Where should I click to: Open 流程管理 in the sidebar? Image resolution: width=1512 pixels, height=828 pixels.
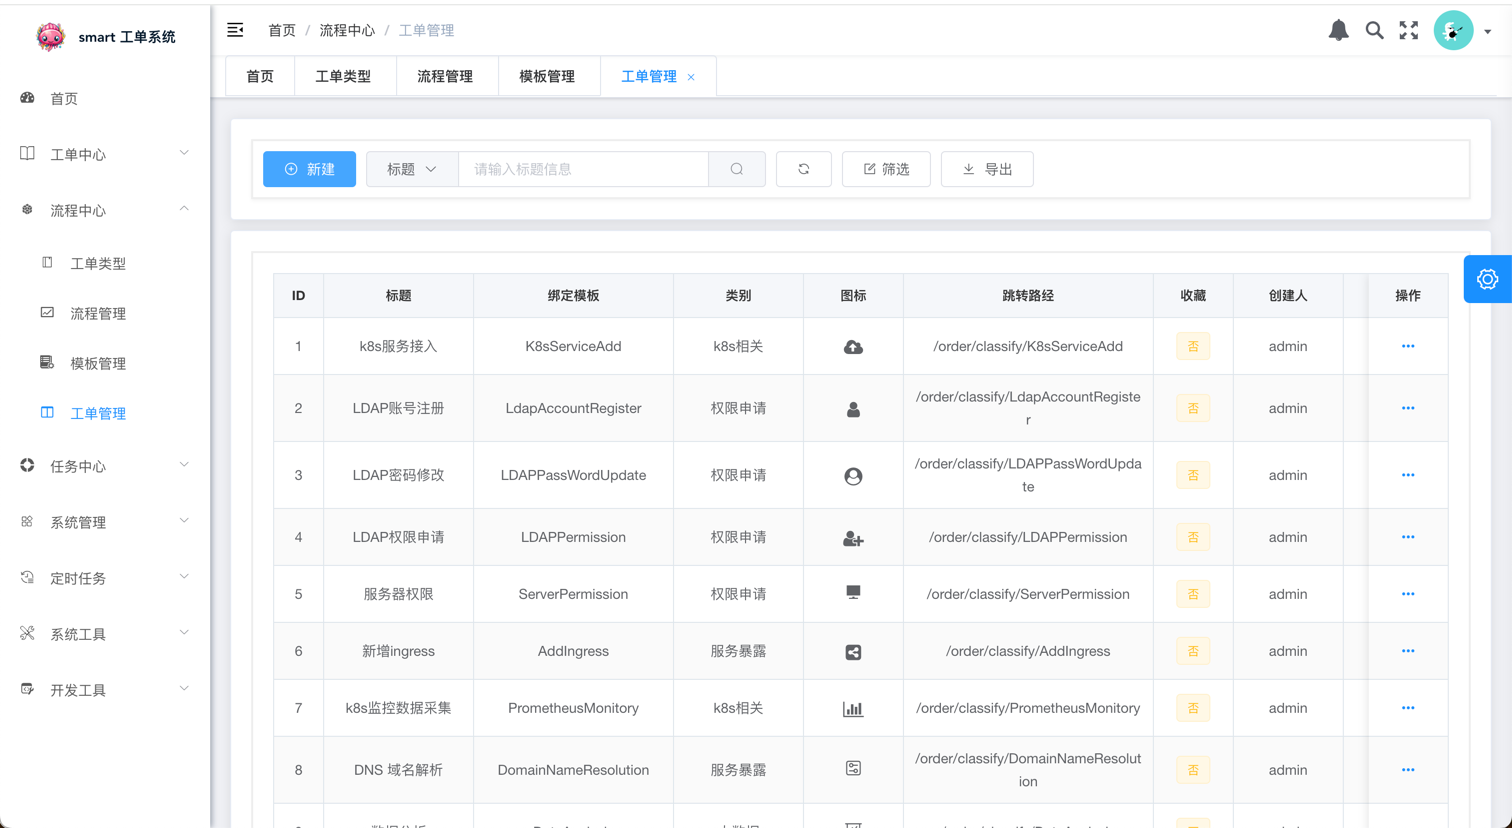pos(105,313)
